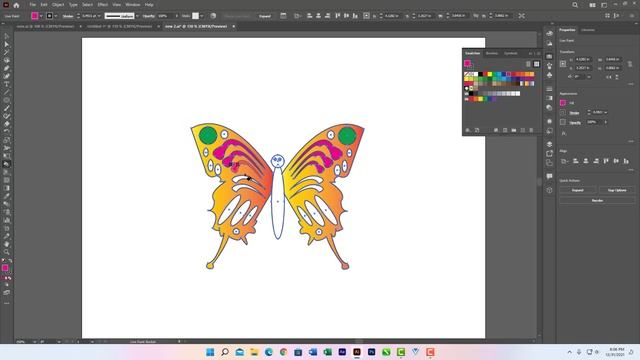Viewport: 640px width, 360px height.
Task: Open the stroke weight dropdown in control bar
Action: tap(99, 16)
